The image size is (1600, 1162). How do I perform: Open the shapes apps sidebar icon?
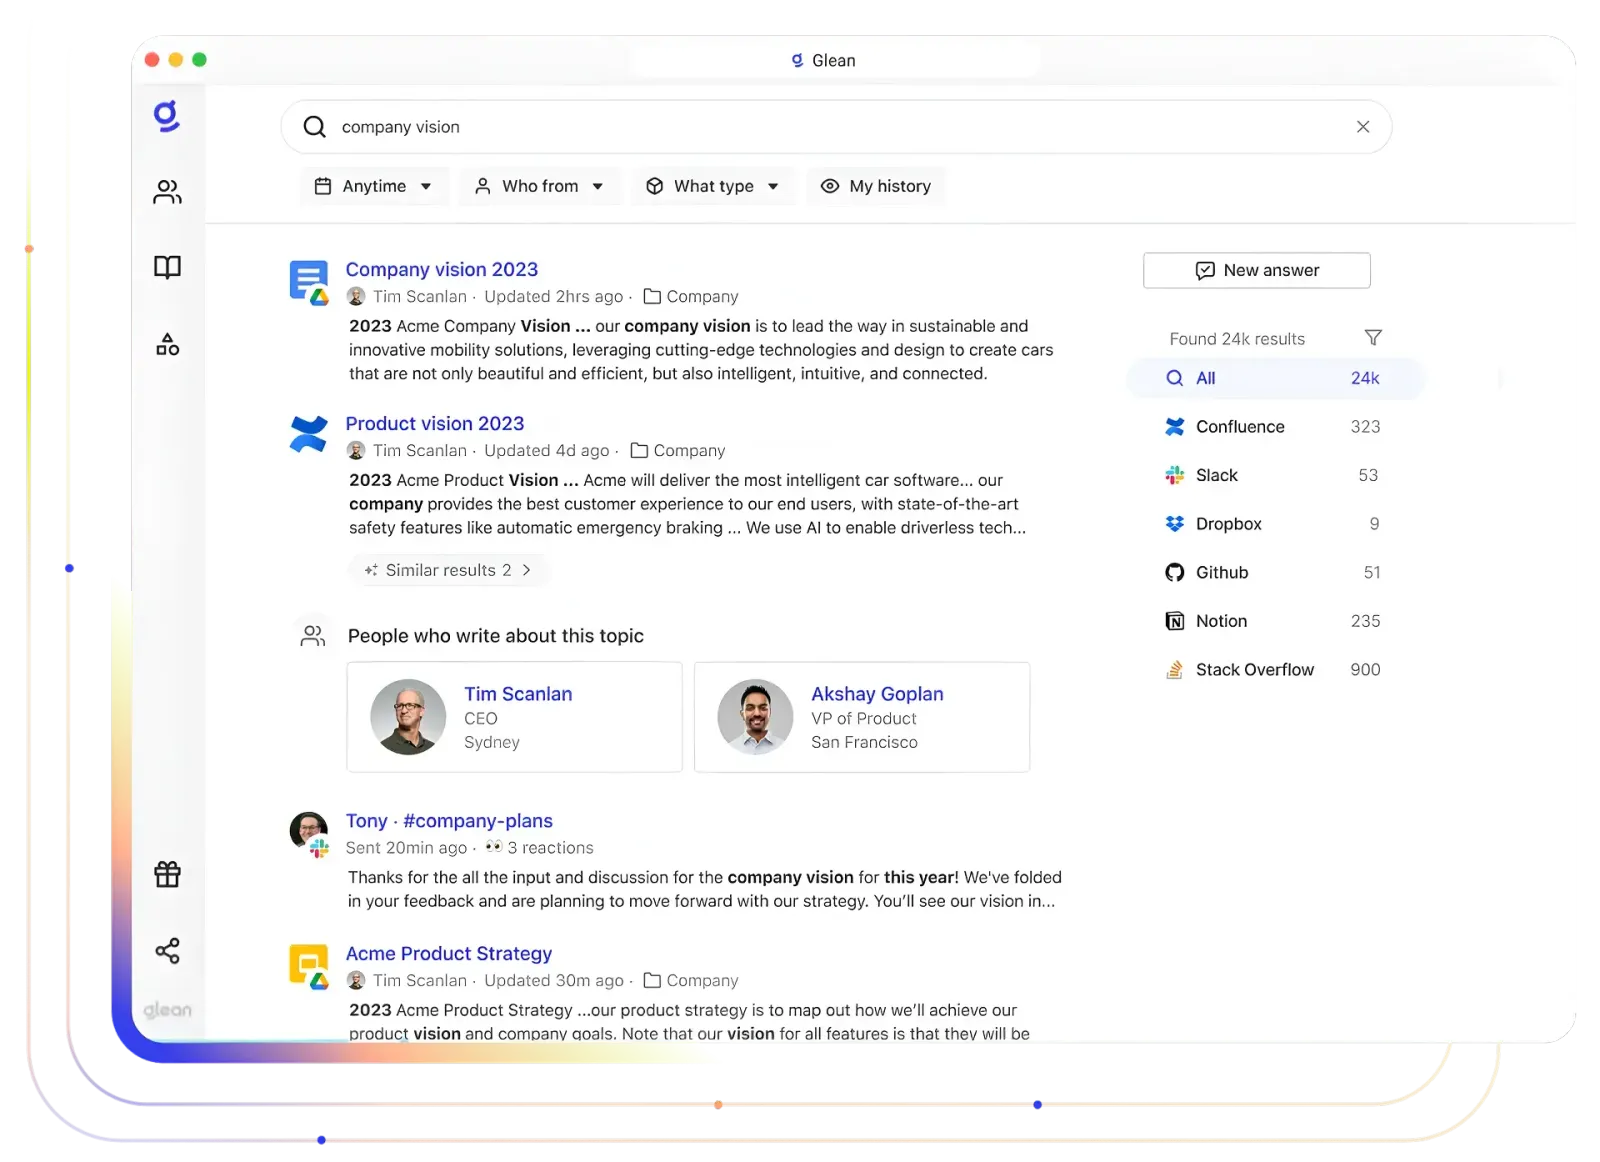point(167,345)
